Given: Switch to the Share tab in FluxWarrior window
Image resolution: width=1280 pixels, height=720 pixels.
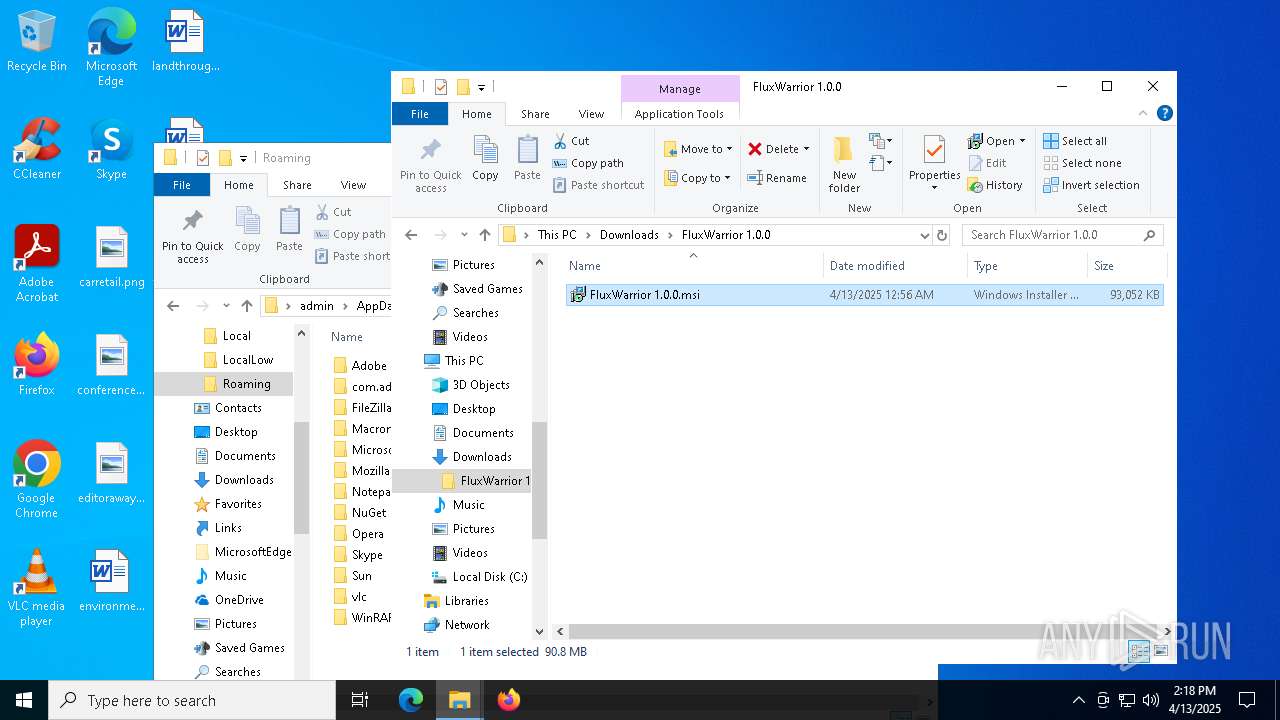Looking at the screenshot, I should click(535, 114).
